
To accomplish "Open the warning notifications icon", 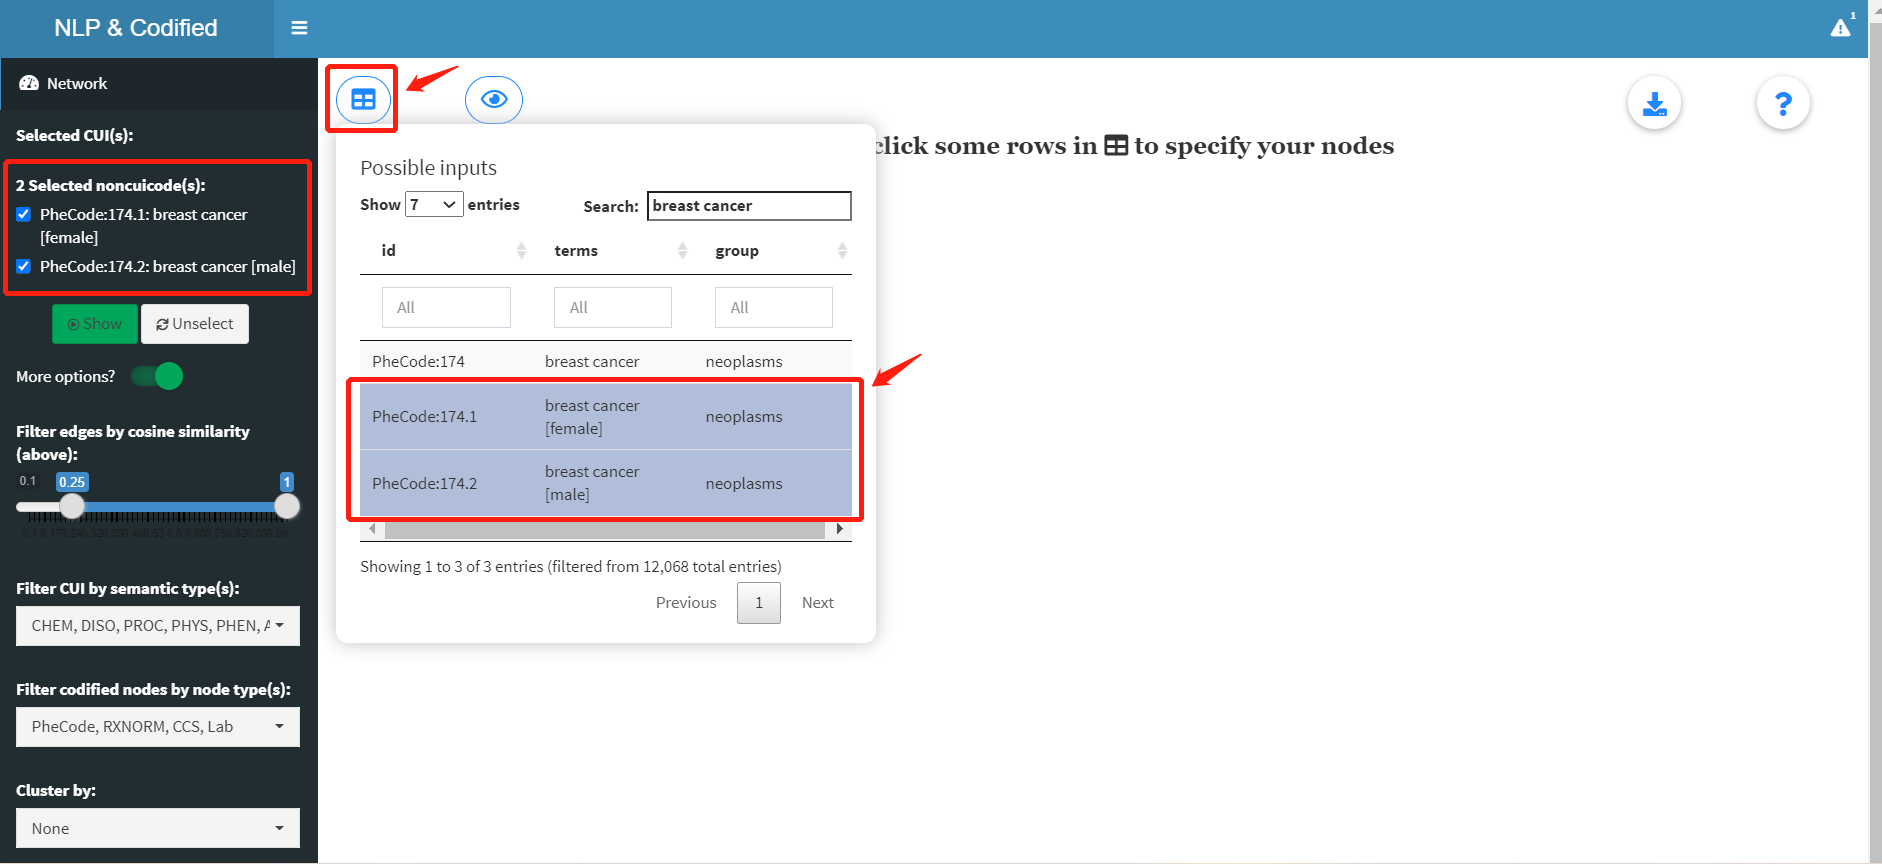I will (x=1840, y=28).
